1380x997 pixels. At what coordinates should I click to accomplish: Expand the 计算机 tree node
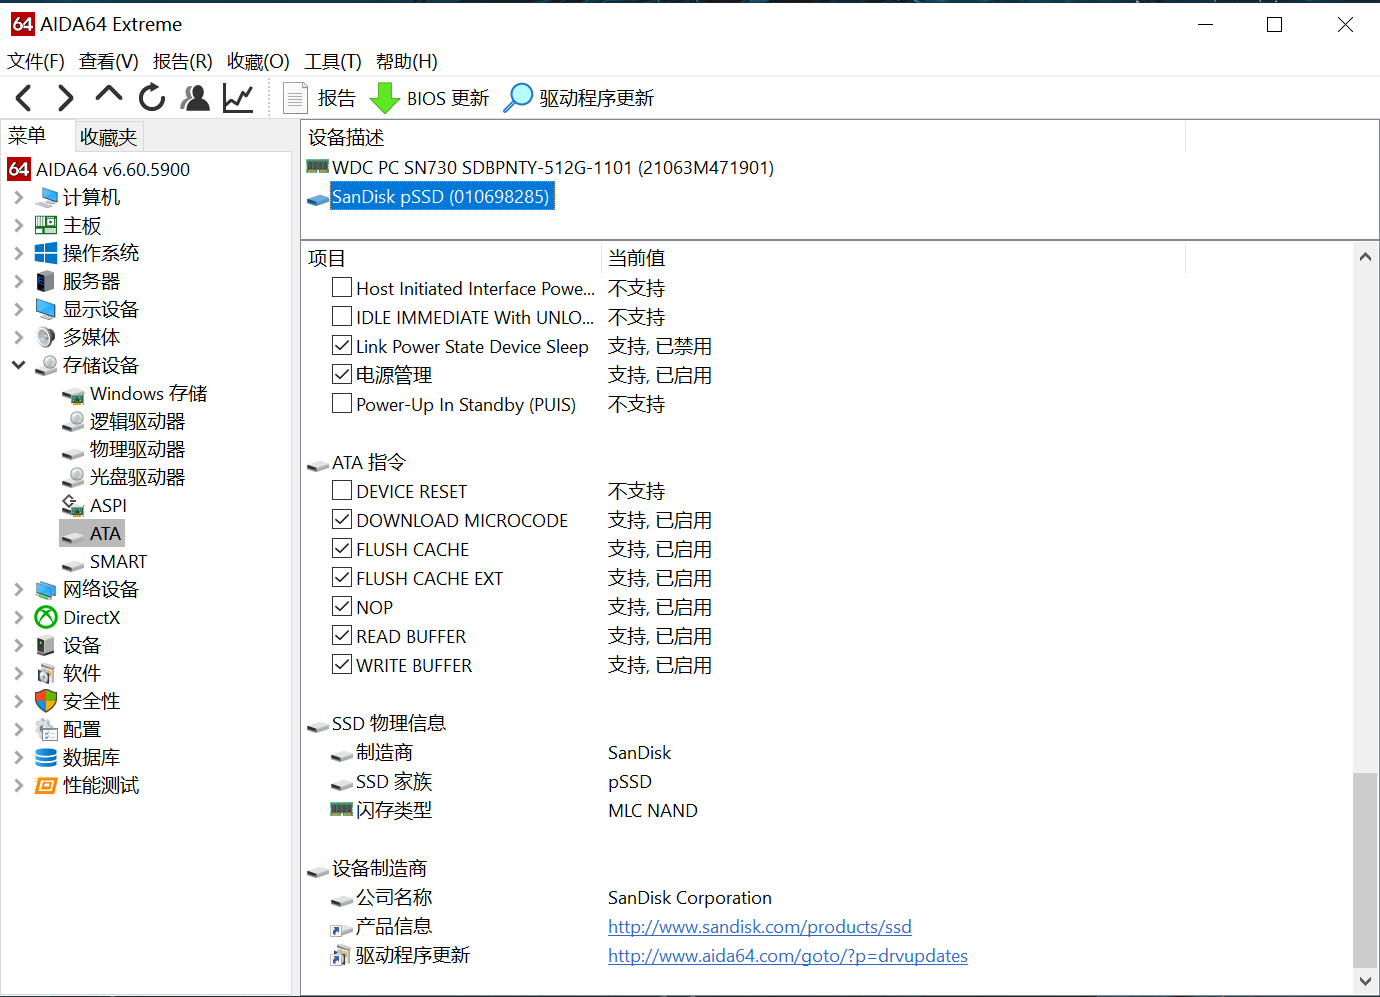coord(18,197)
